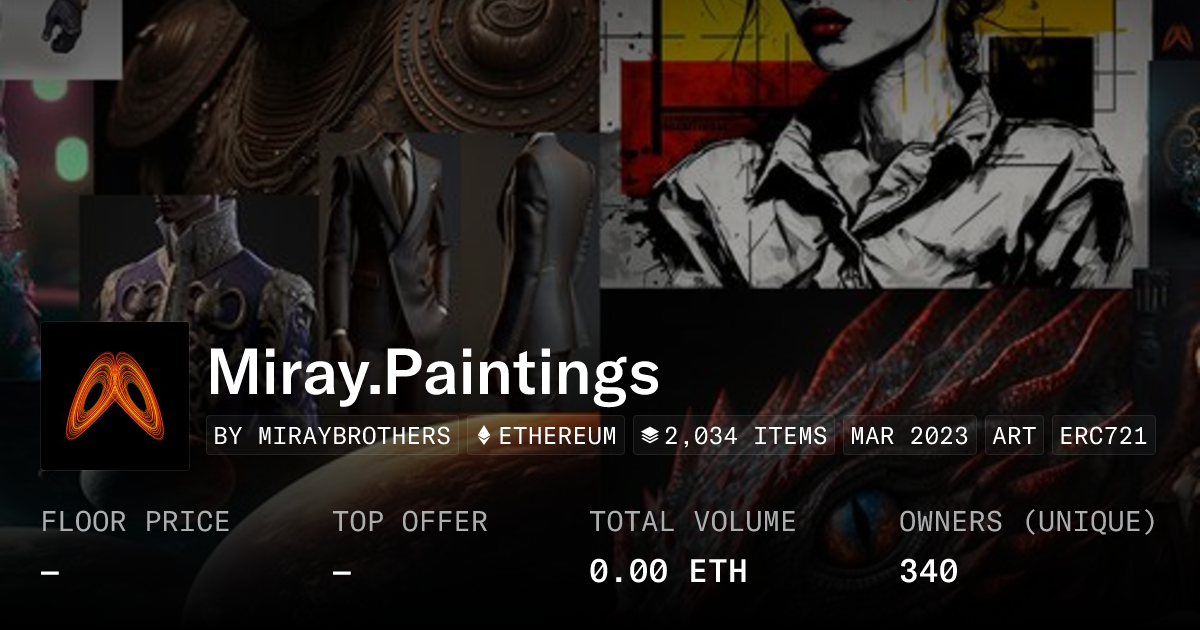
Task: Click the 340 owners count
Action: tap(929, 572)
